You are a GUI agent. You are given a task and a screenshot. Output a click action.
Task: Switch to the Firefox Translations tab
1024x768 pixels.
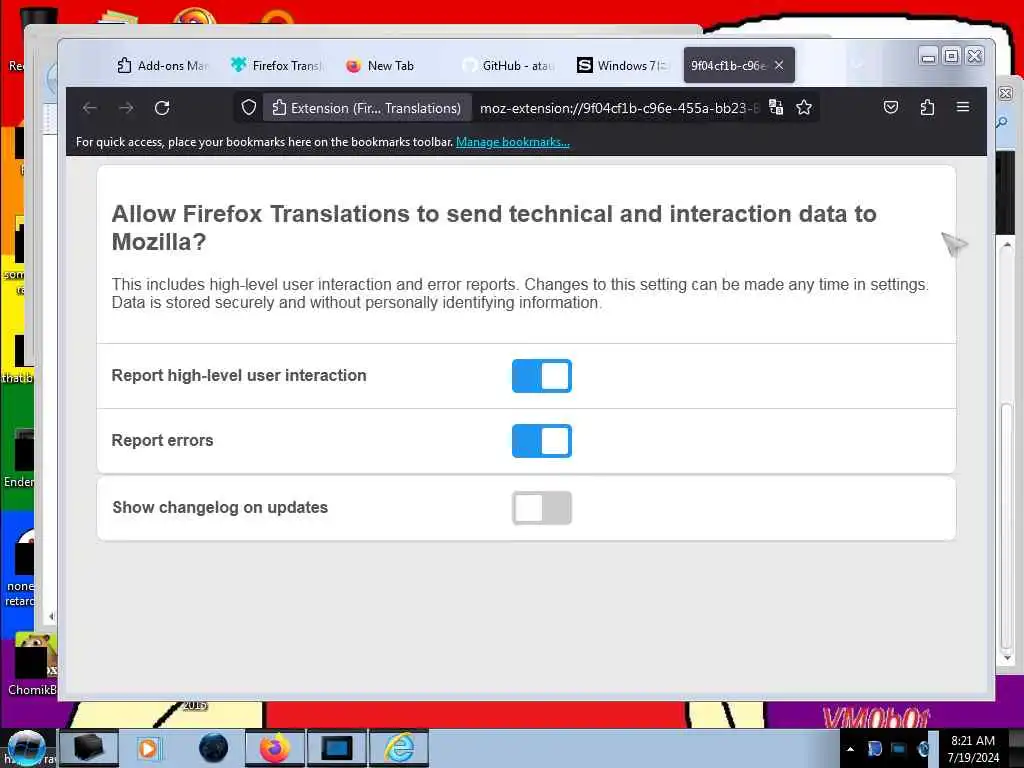pos(277,65)
